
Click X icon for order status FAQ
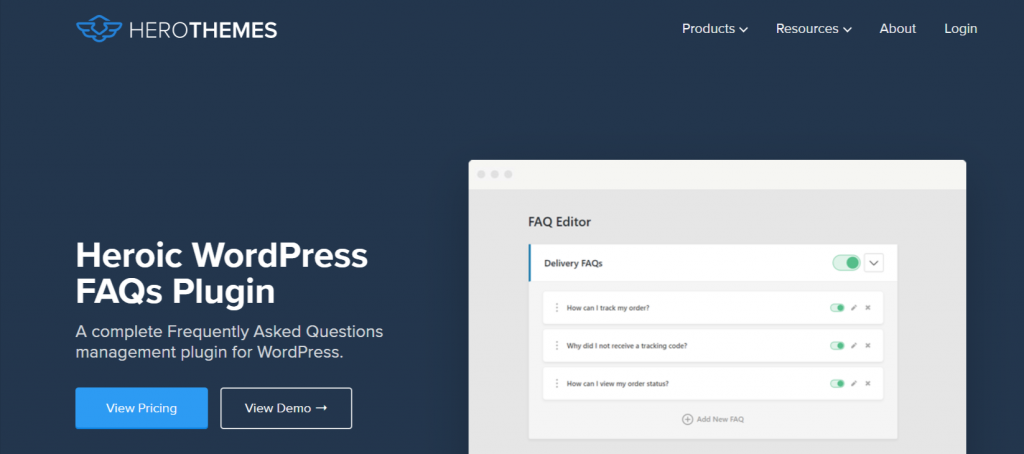[868, 383]
